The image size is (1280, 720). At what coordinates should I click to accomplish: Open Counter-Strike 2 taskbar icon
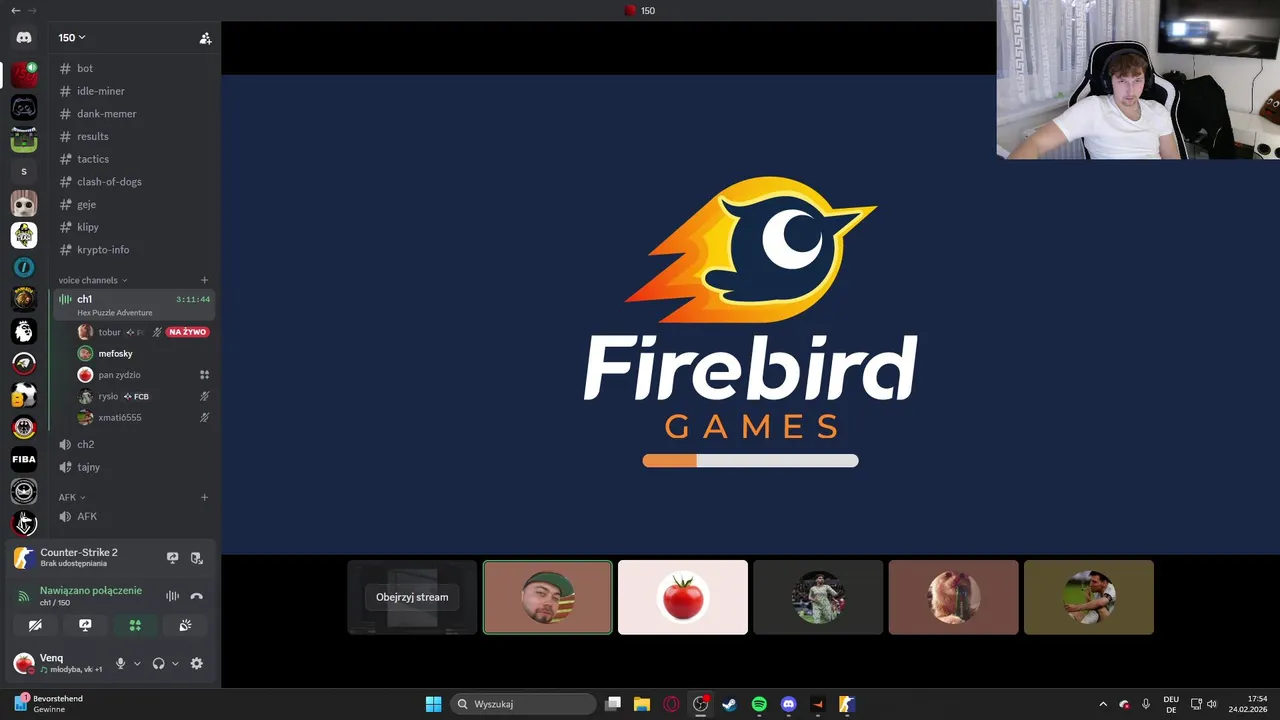tap(847, 704)
